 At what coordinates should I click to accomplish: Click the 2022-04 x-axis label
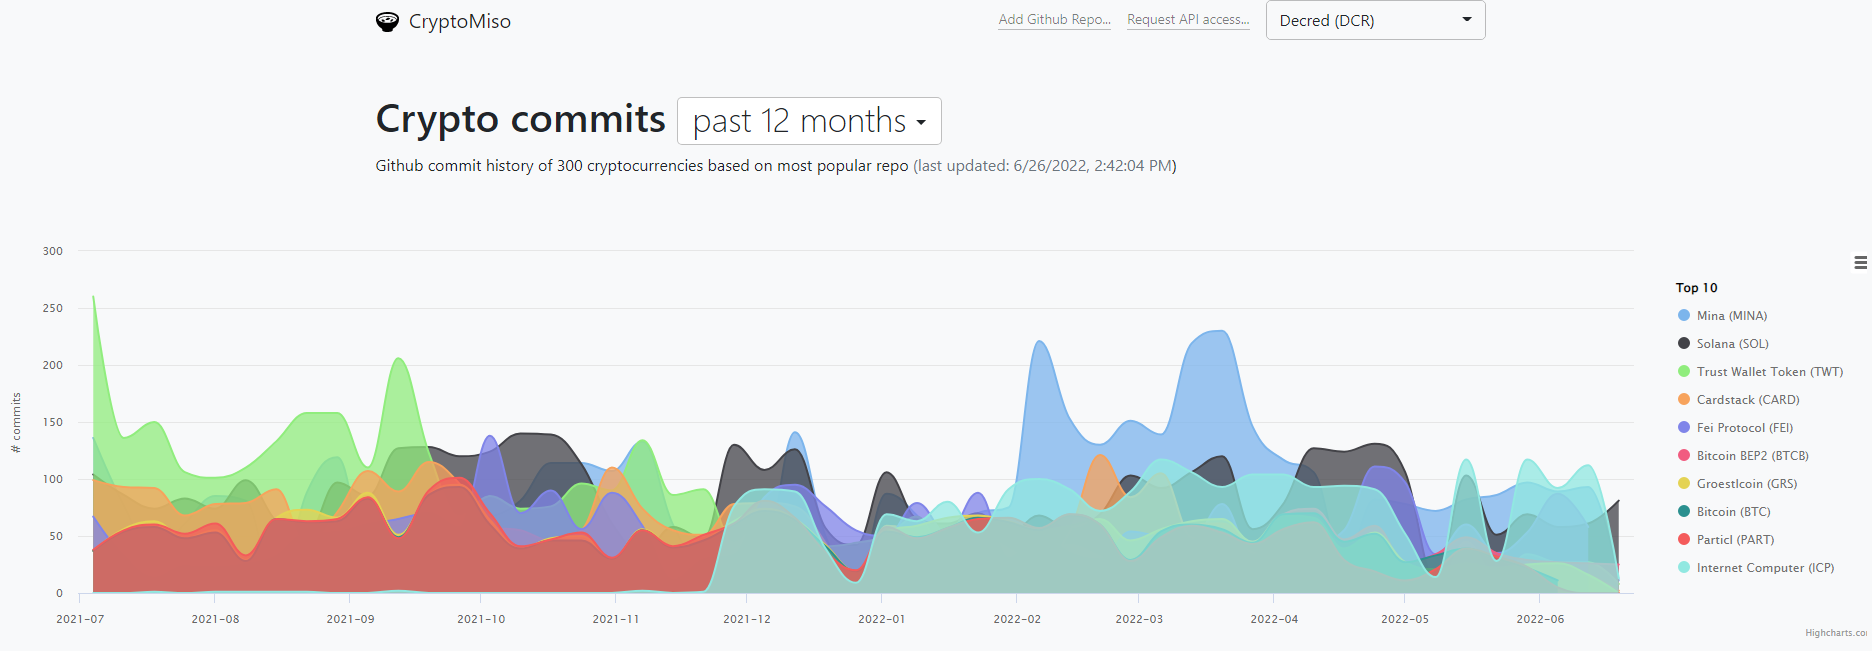tap(1274, 620)
